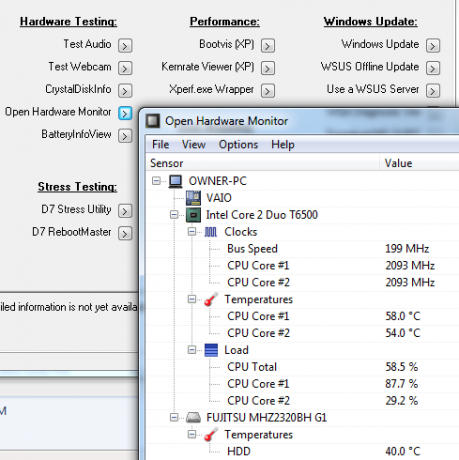Click BatteryInfoView launch arrow
This screenshot has width=459, height=460.
(x=125, y=136)
